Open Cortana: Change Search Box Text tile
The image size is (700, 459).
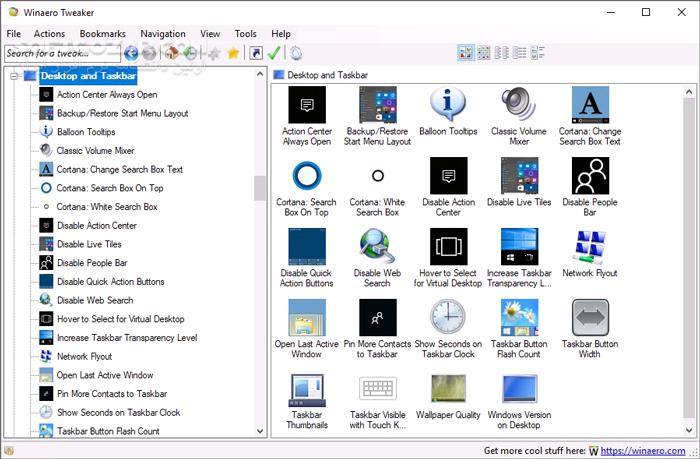tap(590, 116)
